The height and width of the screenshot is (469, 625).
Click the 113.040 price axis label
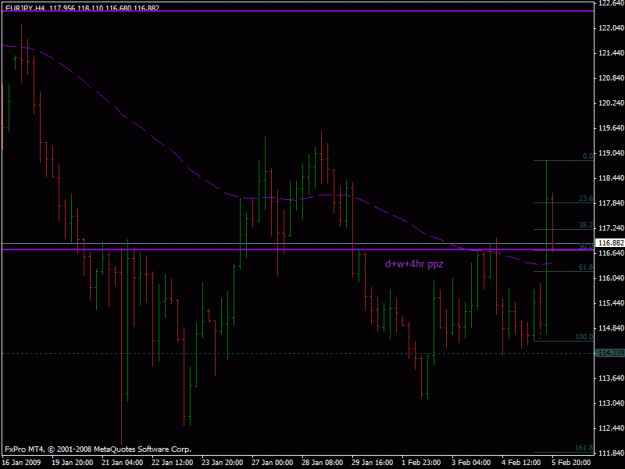(611, 403)
